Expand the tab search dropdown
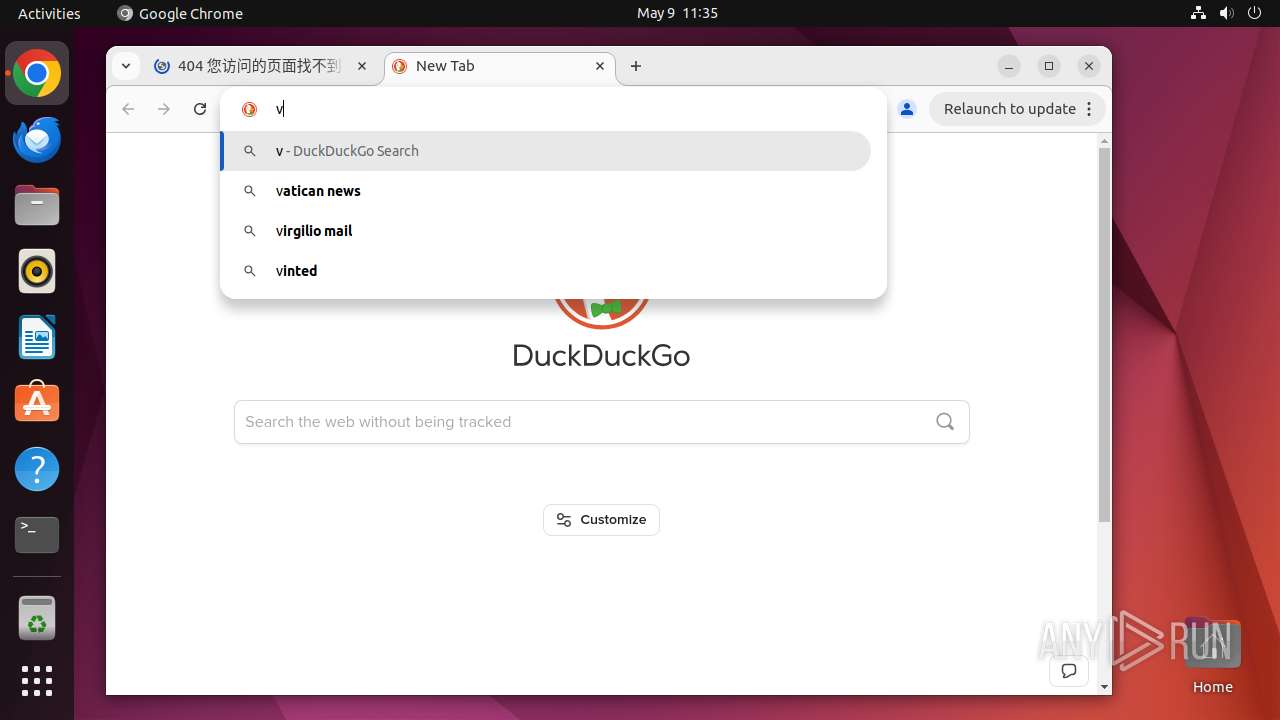 tap(125, 66)
